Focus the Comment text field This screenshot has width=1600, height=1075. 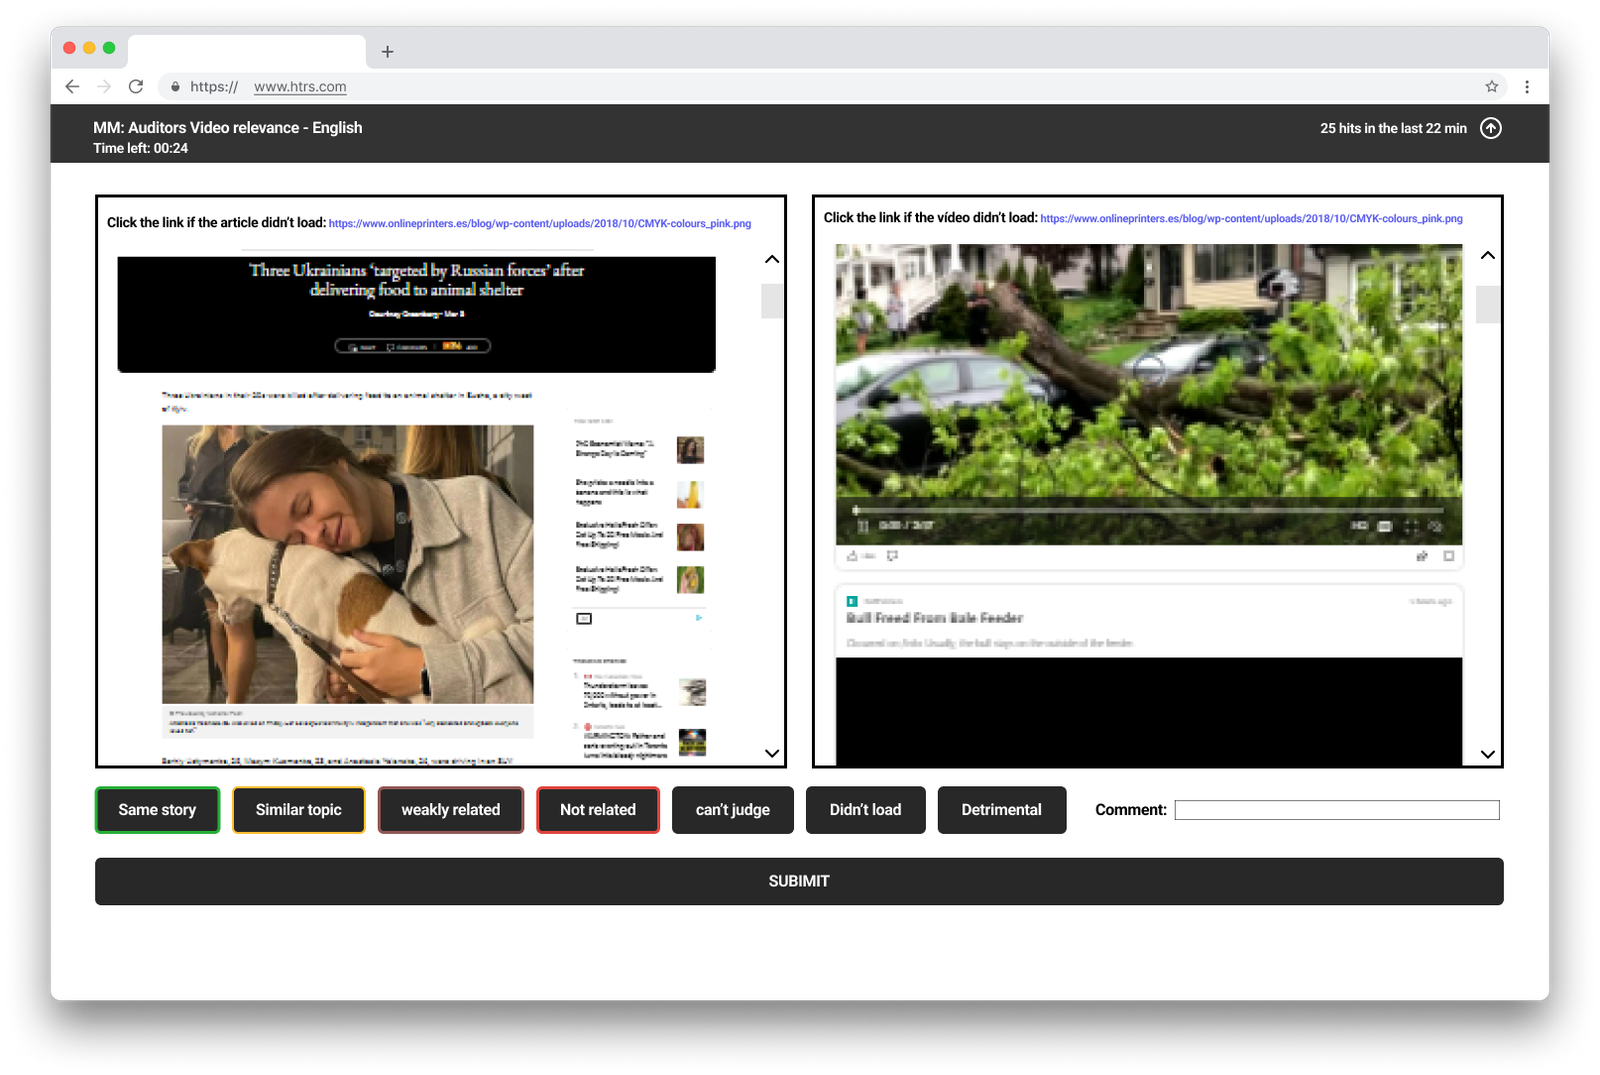pyautogui.click(x=1336, y=810)
